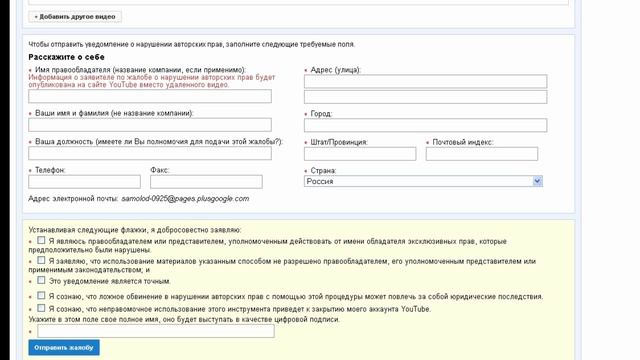The image size is (640, 360).
Task: Focus the 'Штат/Провинция' input field
Action: click(x=360, y=154)
